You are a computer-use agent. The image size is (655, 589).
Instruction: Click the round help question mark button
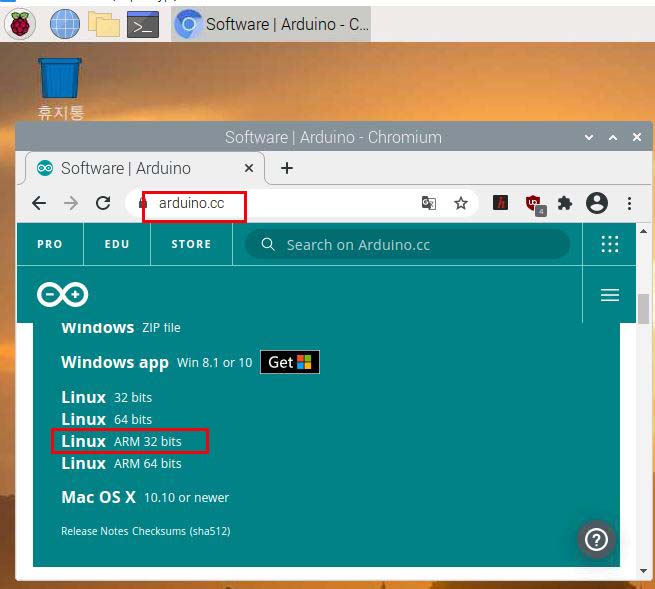[596, 540]
